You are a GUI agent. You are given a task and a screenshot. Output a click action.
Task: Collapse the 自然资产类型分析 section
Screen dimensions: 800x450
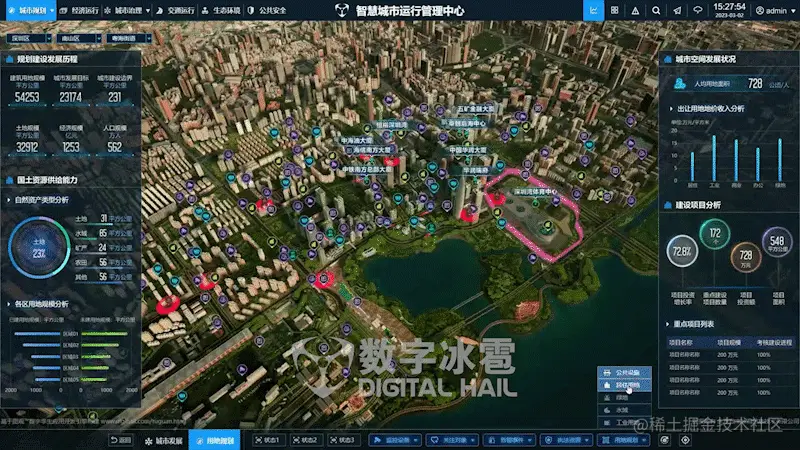point(9,200)
